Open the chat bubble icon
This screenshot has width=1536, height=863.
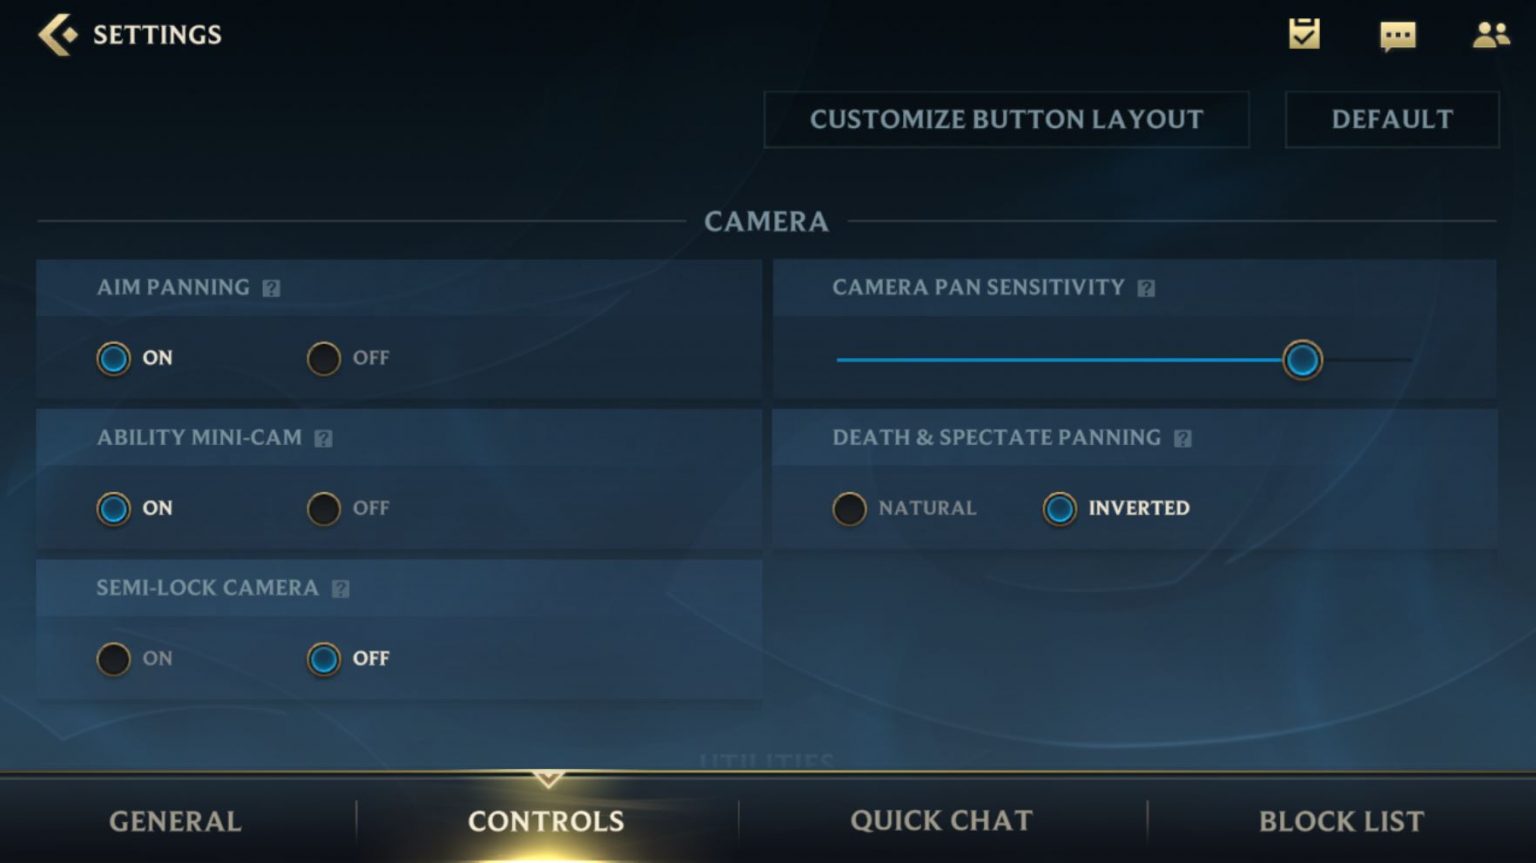(x=1397, y=36)
